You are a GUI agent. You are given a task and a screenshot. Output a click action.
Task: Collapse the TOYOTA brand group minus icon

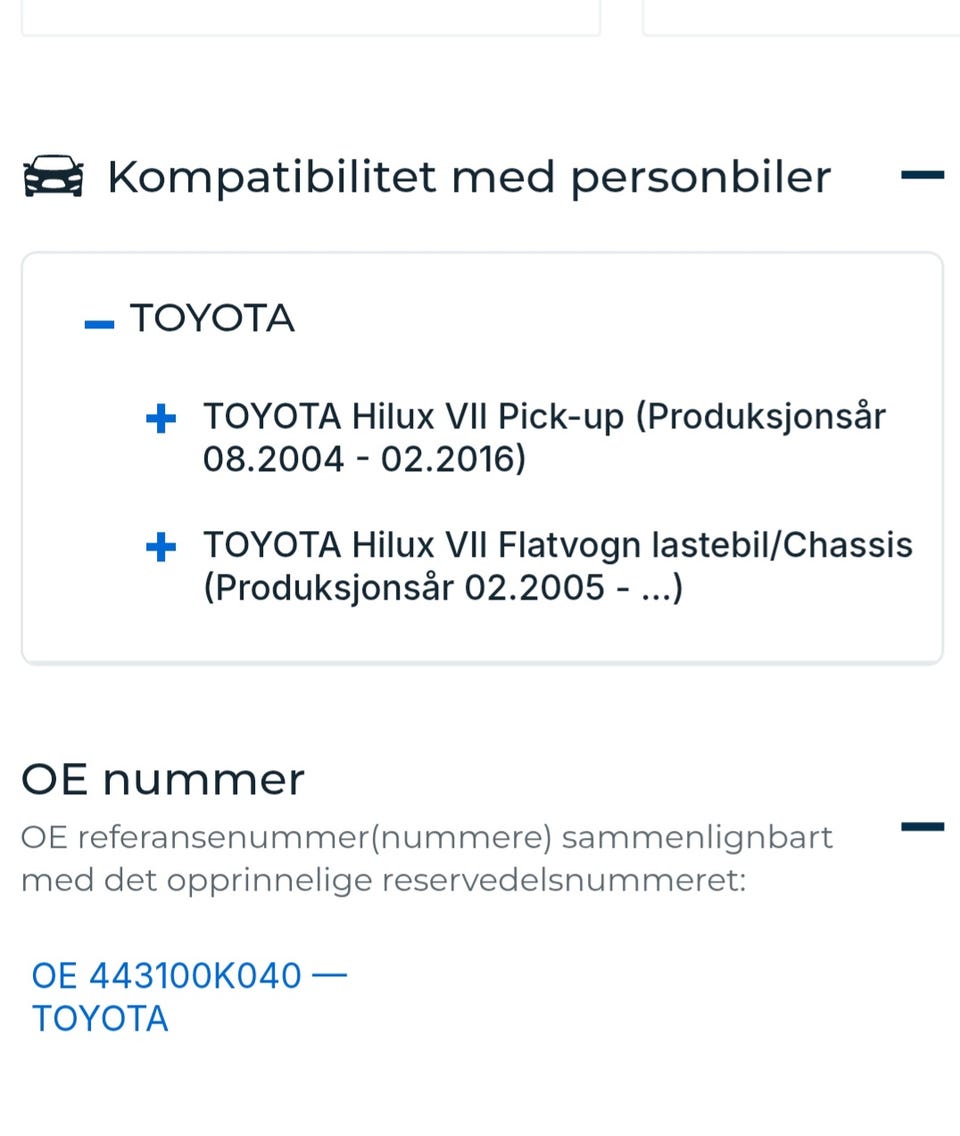tap(99, 324)
